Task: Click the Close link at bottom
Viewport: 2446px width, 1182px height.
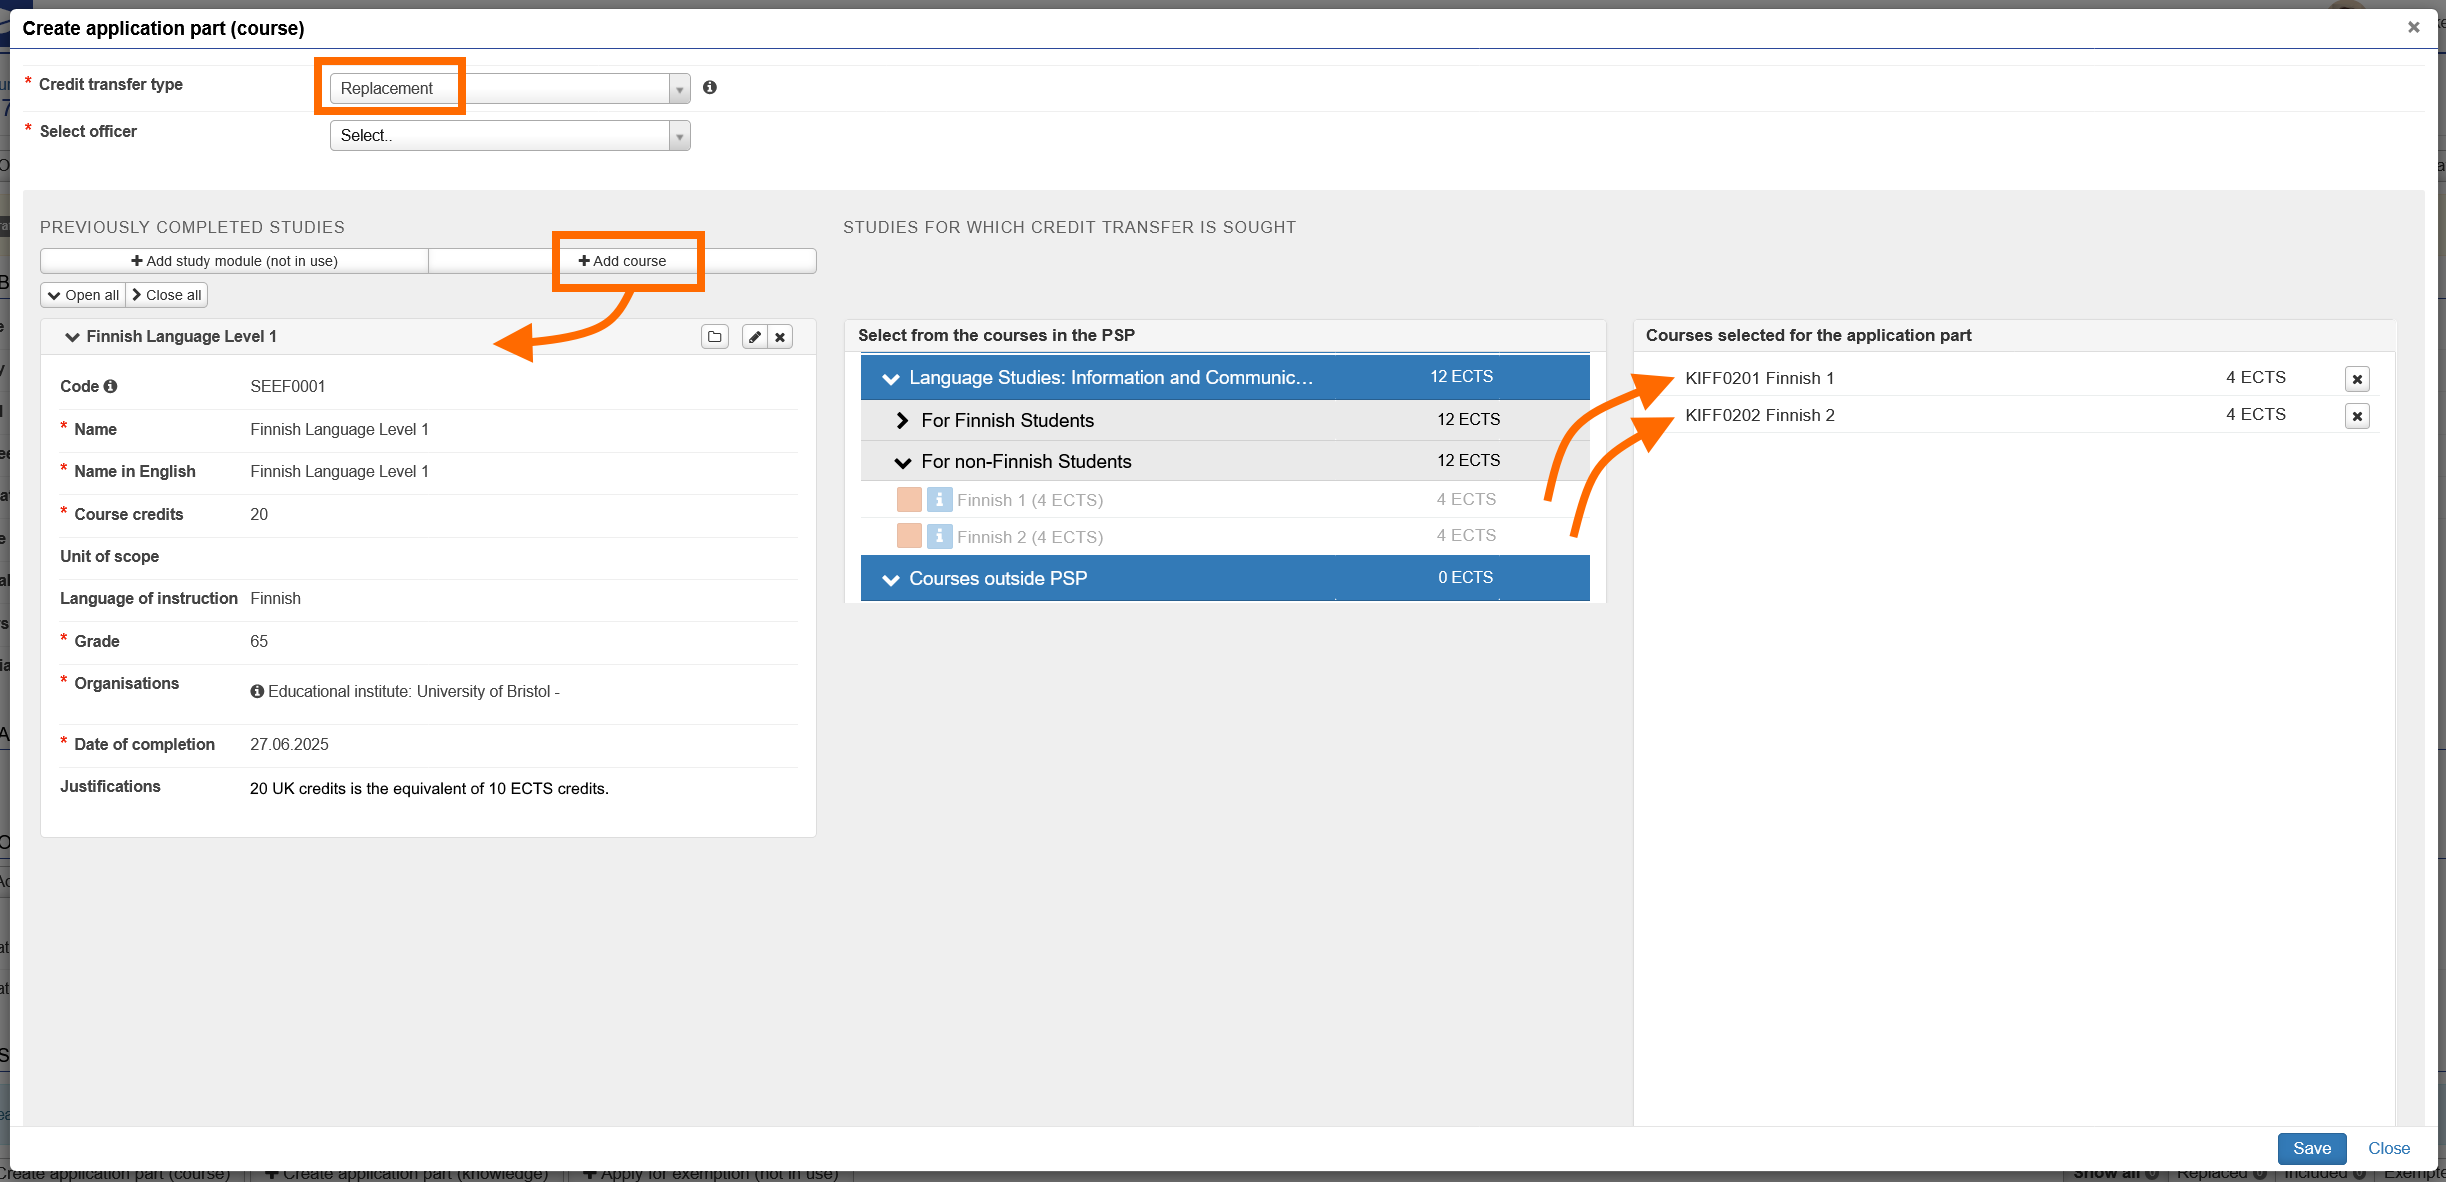Action: point(2388,1148)
